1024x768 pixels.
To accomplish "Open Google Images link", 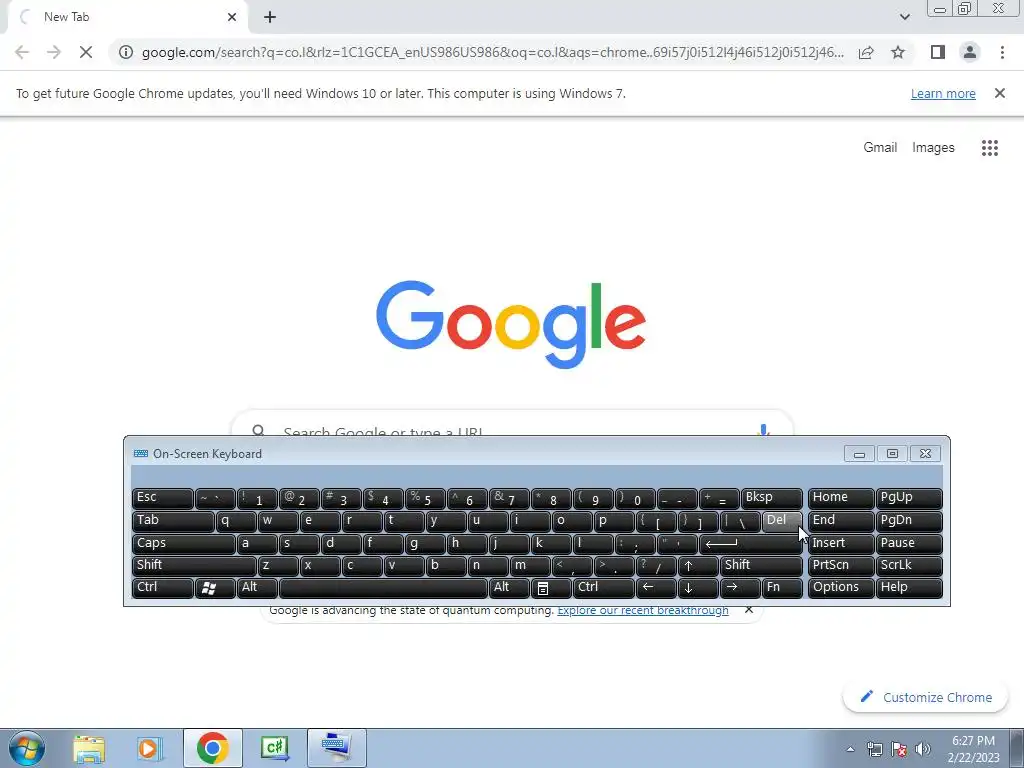I will (933, 148).
